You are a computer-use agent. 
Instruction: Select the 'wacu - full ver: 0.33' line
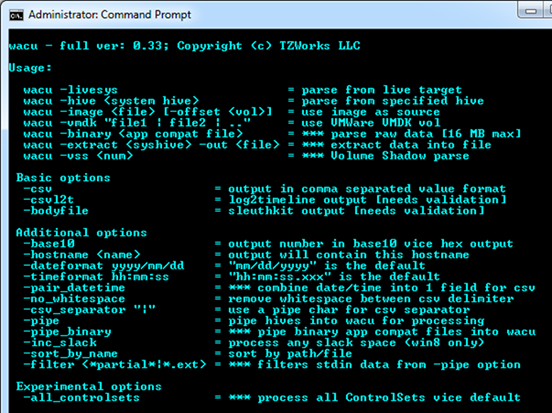point(185,46)
